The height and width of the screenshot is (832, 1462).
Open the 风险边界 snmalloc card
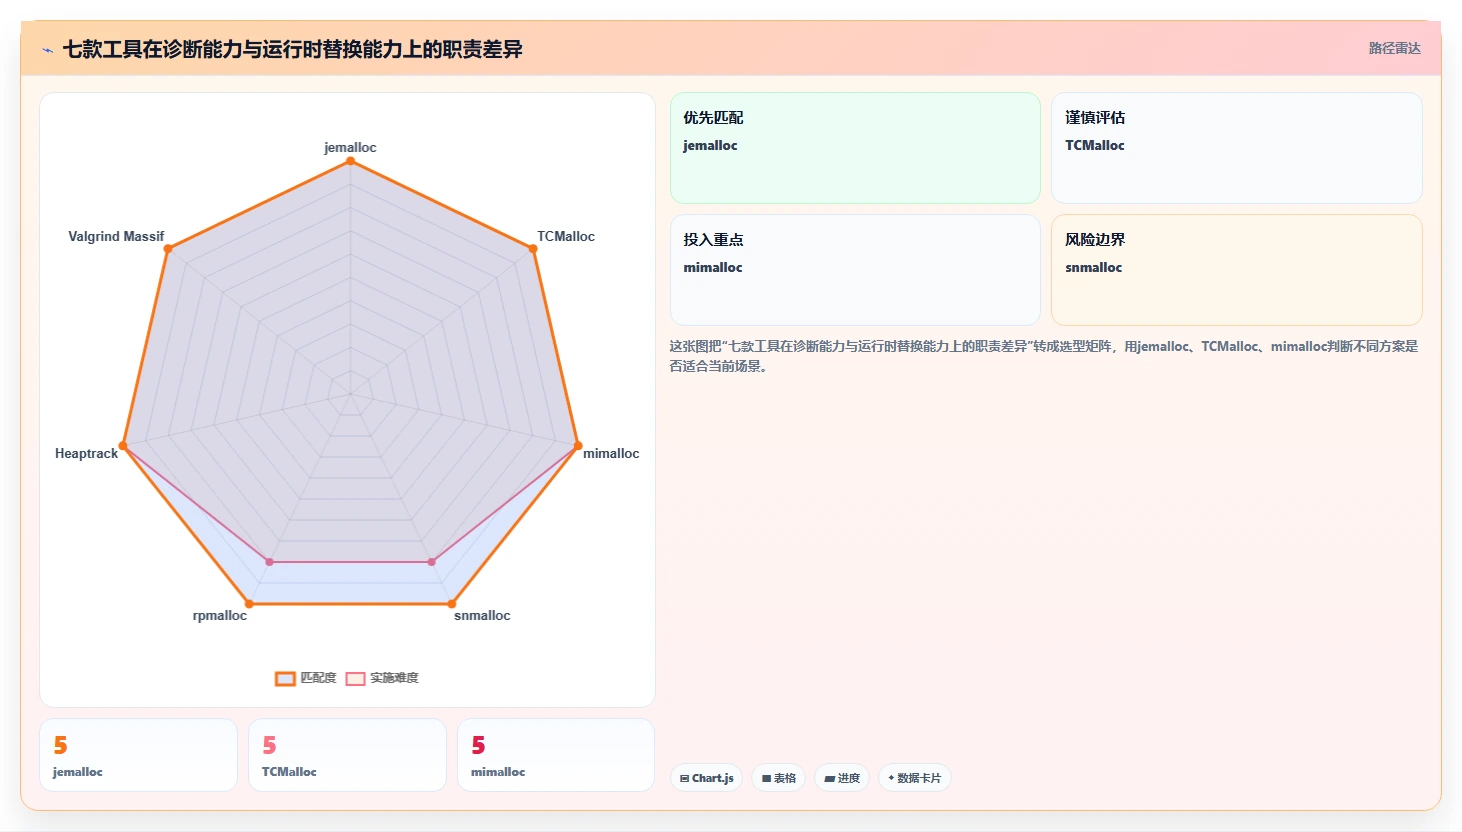pos(1237,270)
